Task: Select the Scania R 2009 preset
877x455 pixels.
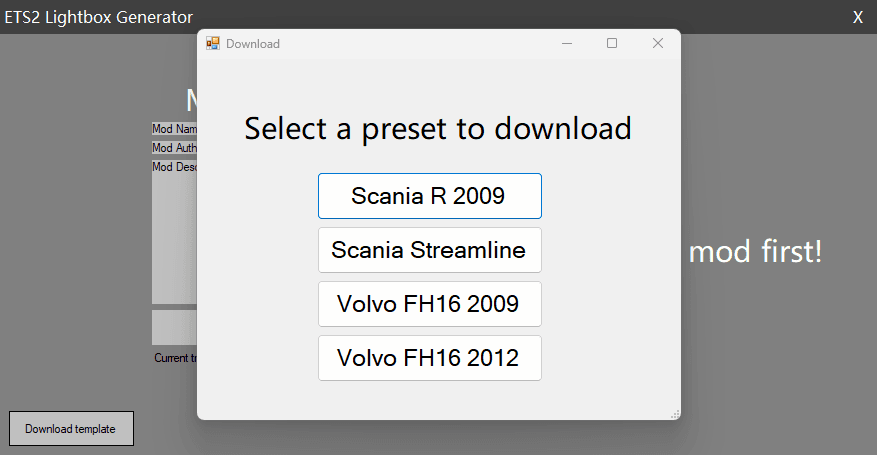Action: (x=430, y=196)
